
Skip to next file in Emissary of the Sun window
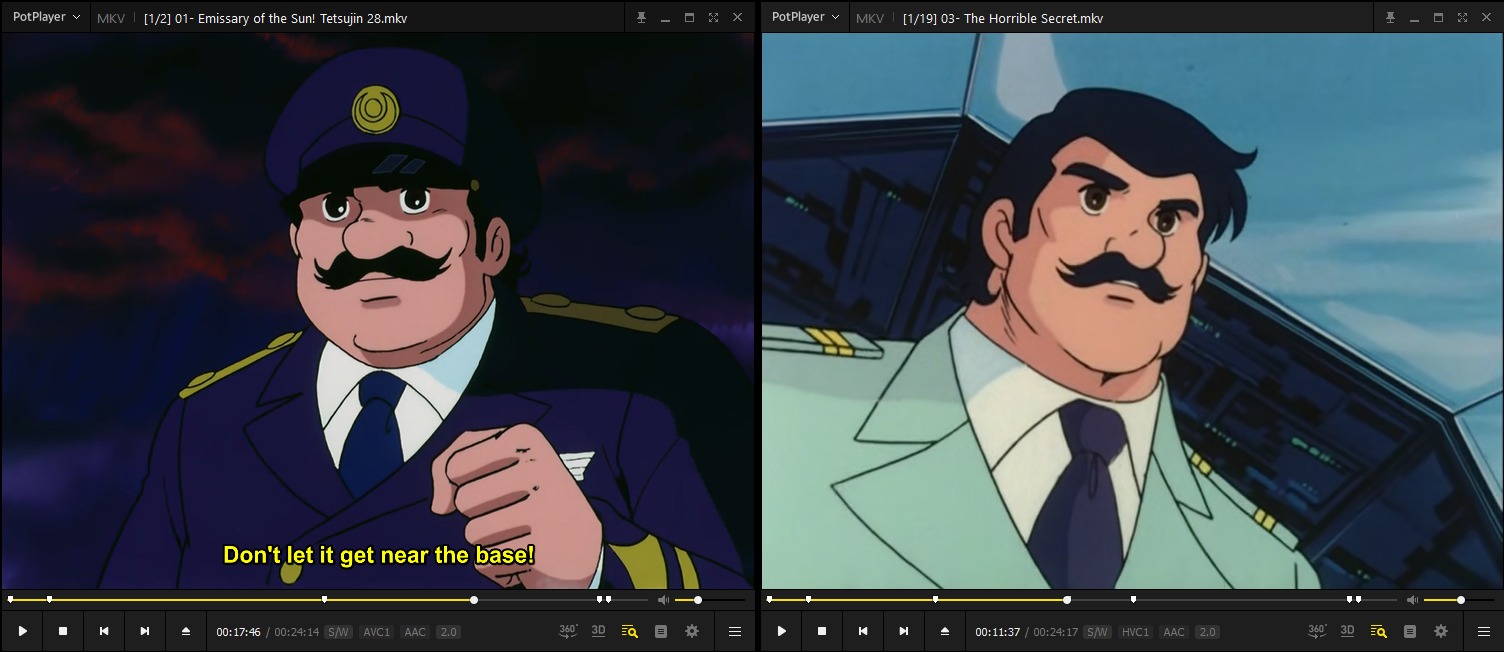(x=145, y=631)
